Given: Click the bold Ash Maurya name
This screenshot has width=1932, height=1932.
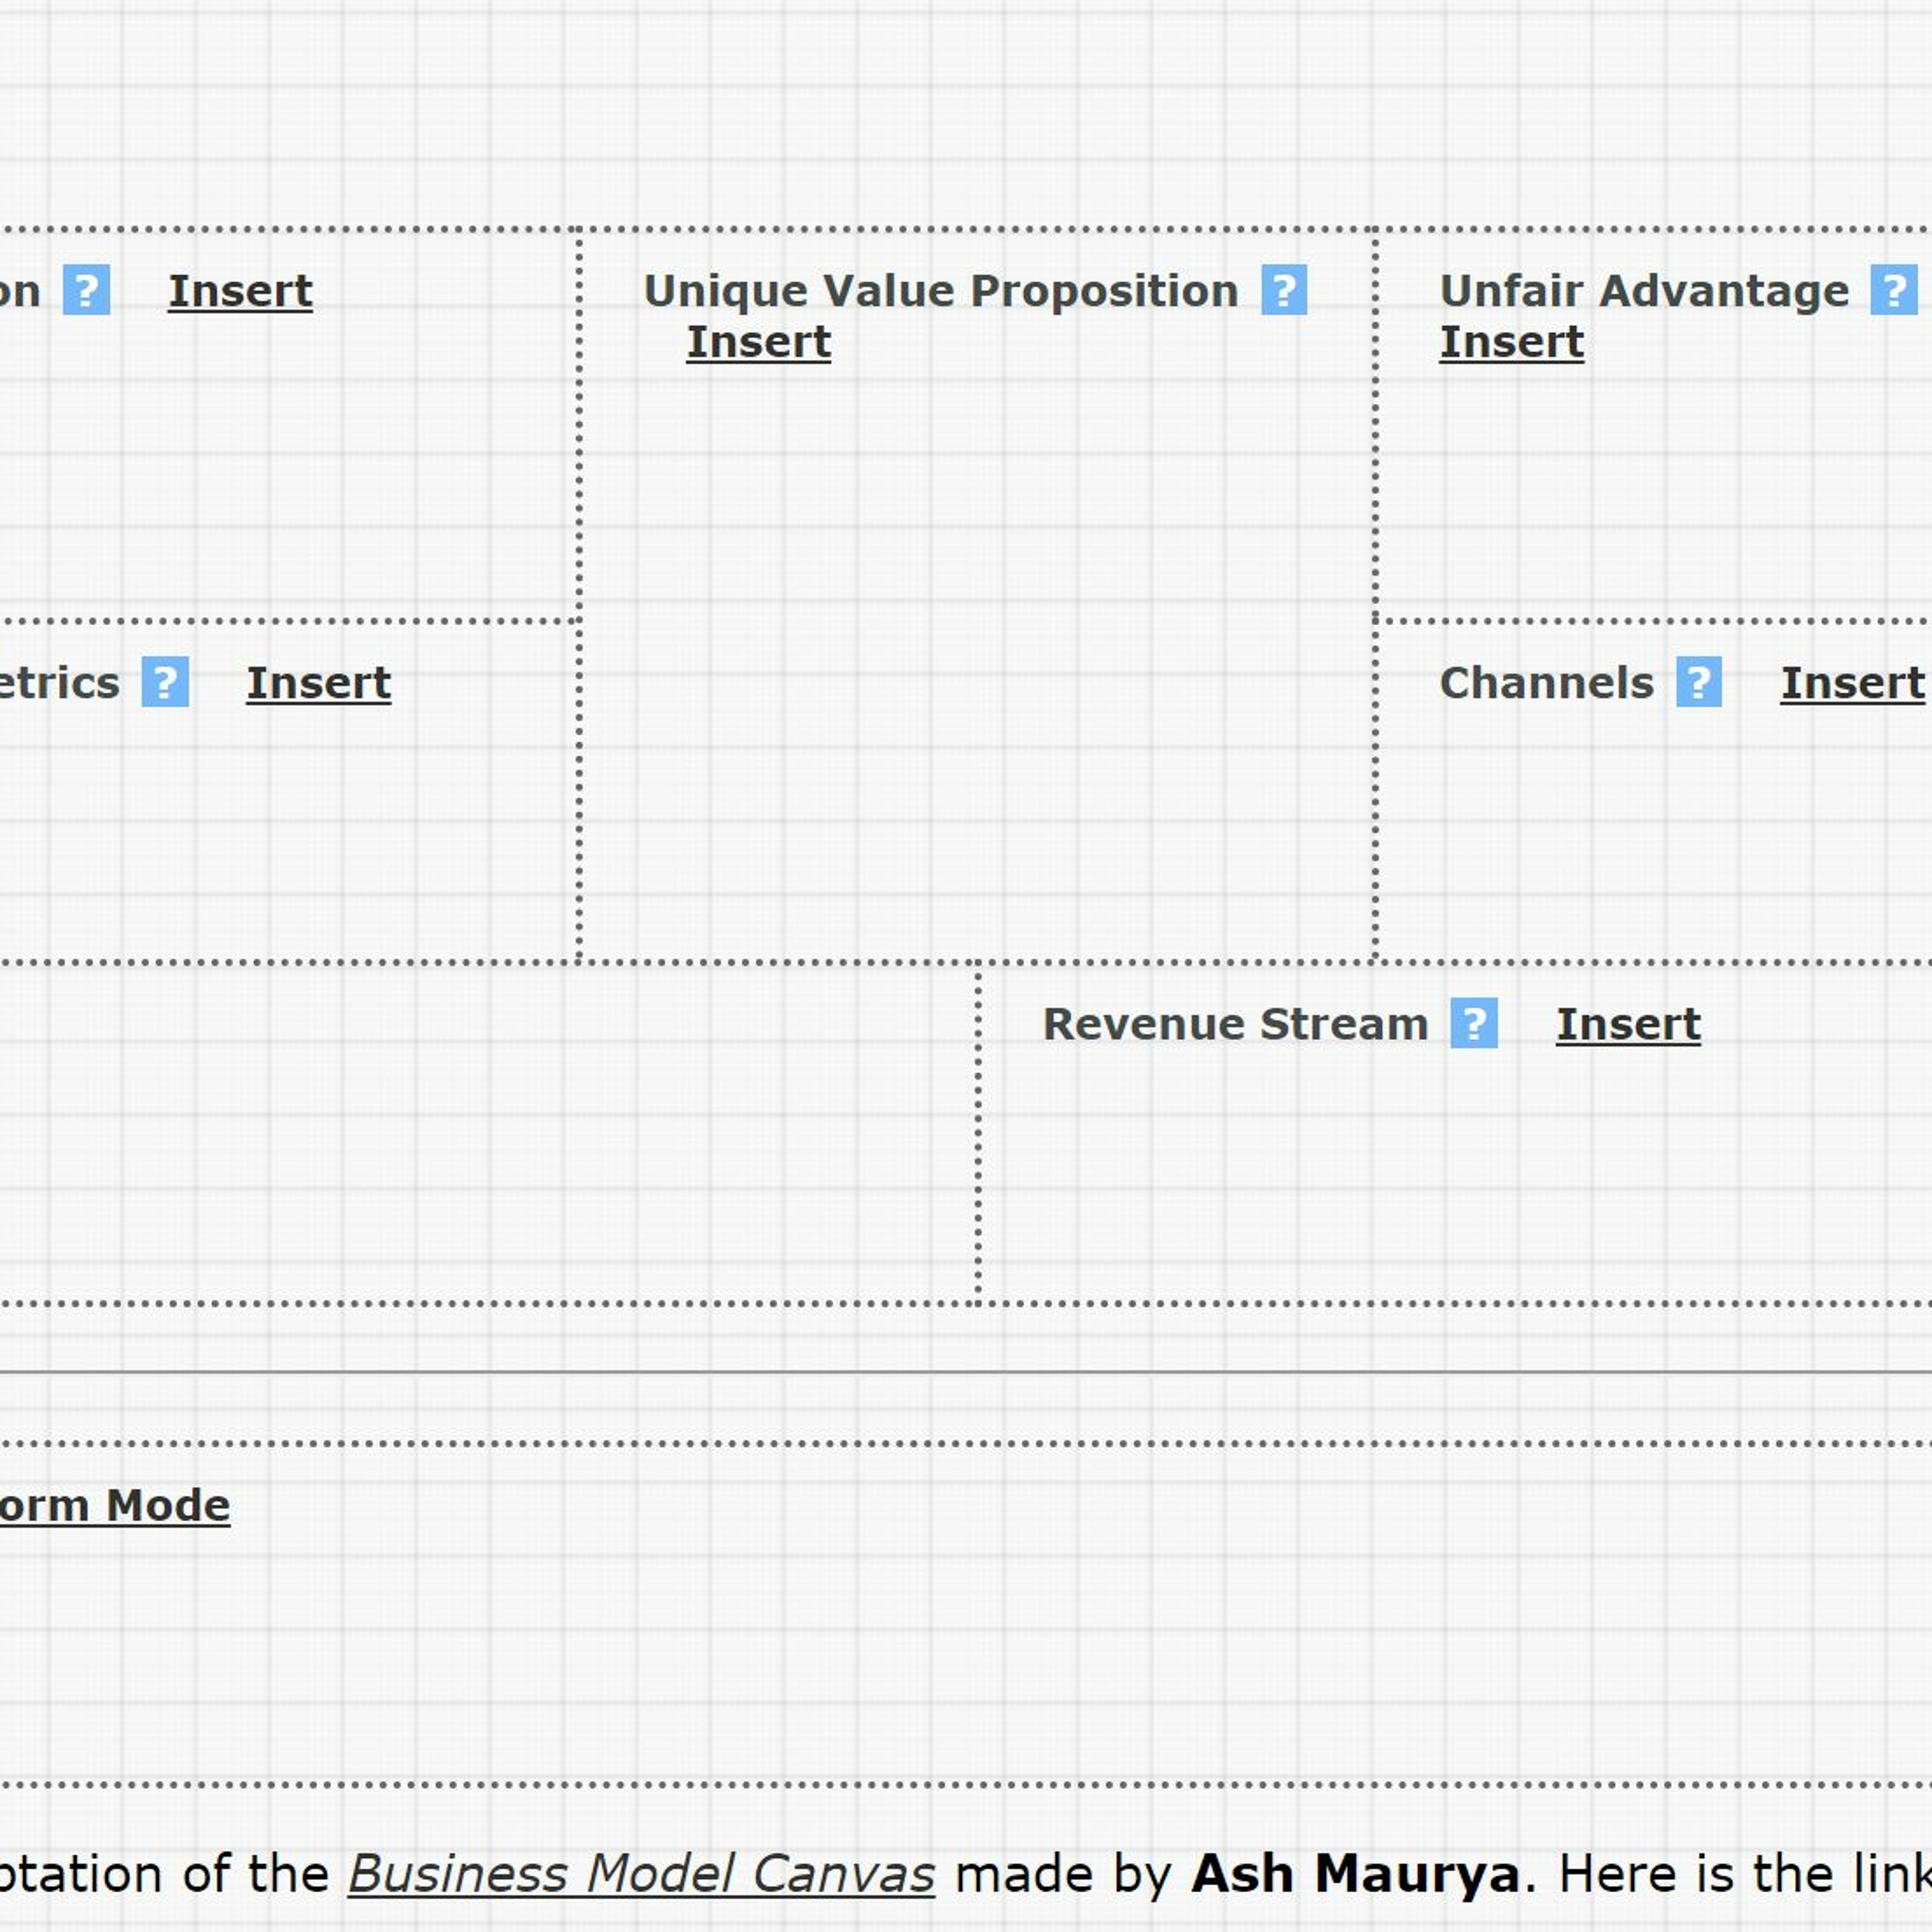Looking at the screenshot, I should [1355, 1873].
